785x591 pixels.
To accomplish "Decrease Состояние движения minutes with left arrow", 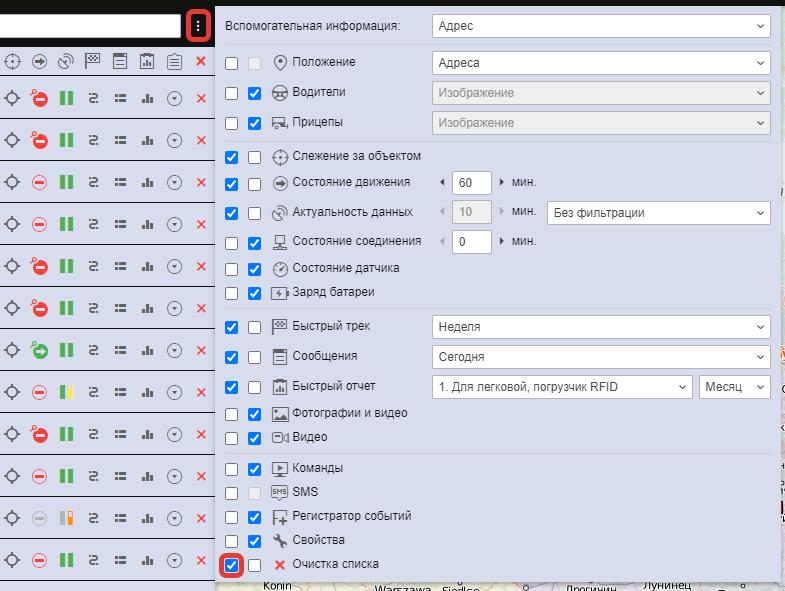I will pyautogui.click(x=443, y=182).
